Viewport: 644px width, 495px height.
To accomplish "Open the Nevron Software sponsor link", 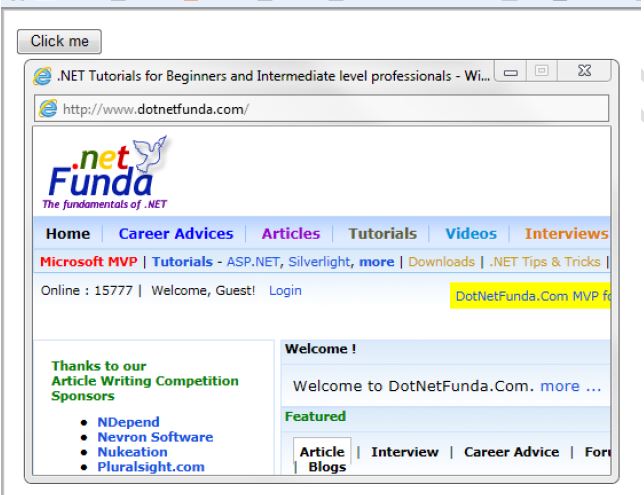I will point(155,437).
